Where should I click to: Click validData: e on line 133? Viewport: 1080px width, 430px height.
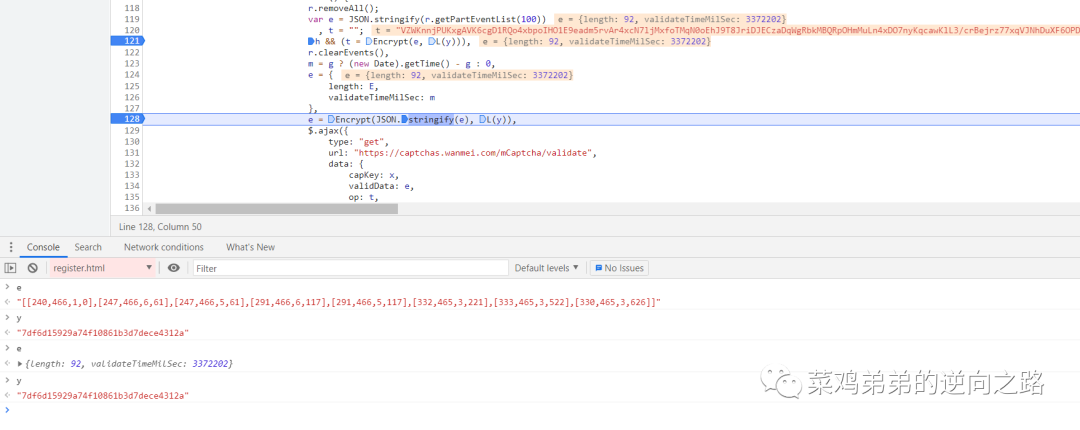381,187
